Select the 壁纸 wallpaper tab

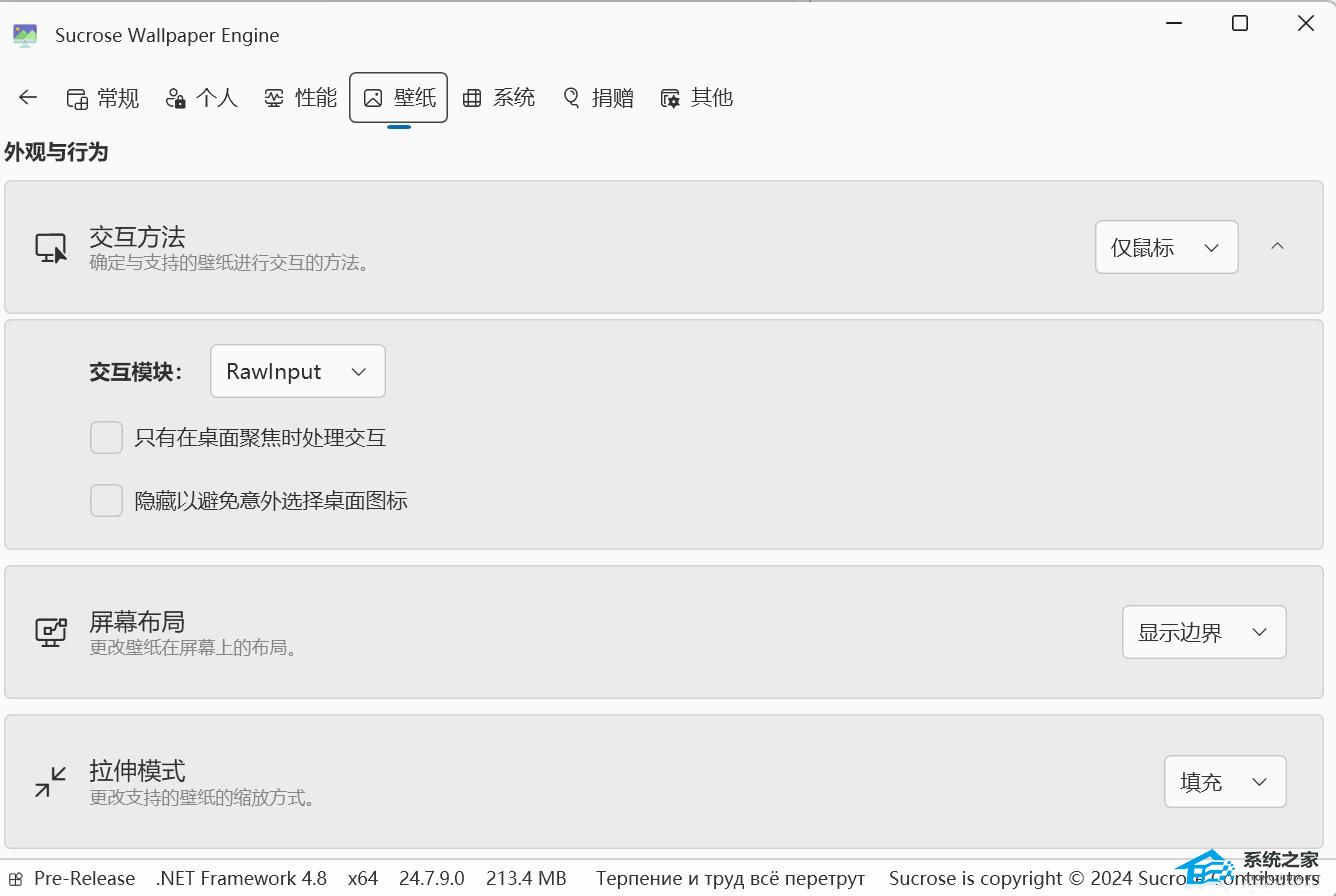[x=398, y=98]
